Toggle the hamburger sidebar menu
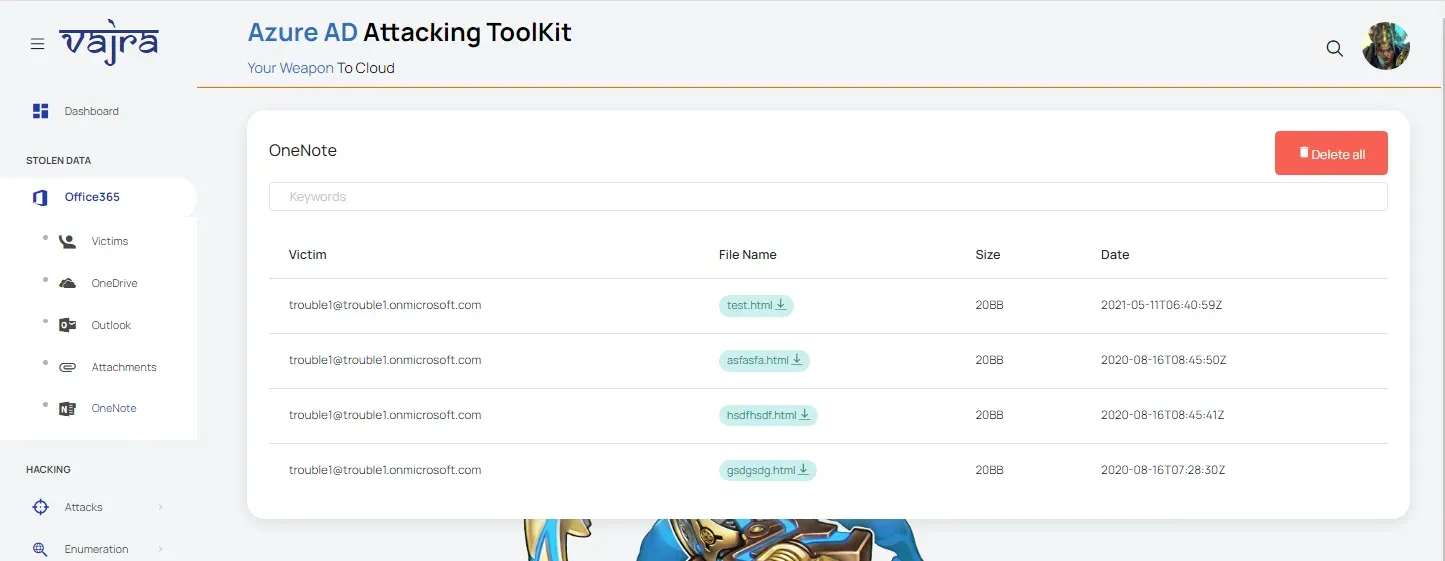Image resolution: width=1445 pixels, height=561 pixels. tap(37, 44)
